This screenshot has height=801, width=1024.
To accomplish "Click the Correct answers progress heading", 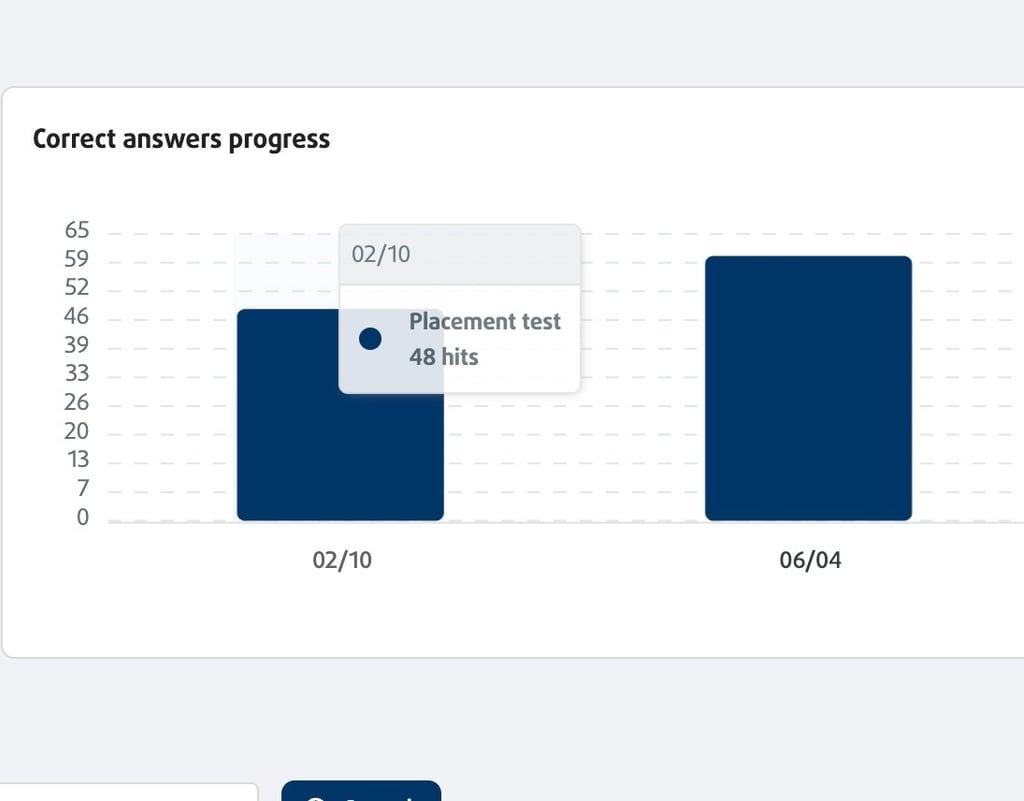I will coord(182,139).
